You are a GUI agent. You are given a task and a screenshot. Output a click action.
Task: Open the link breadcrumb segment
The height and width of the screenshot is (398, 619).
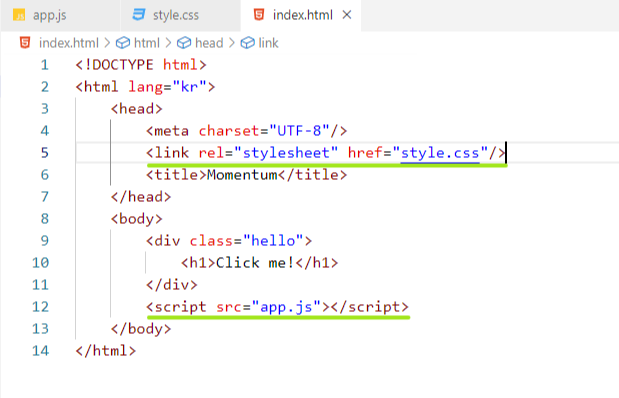268,43
